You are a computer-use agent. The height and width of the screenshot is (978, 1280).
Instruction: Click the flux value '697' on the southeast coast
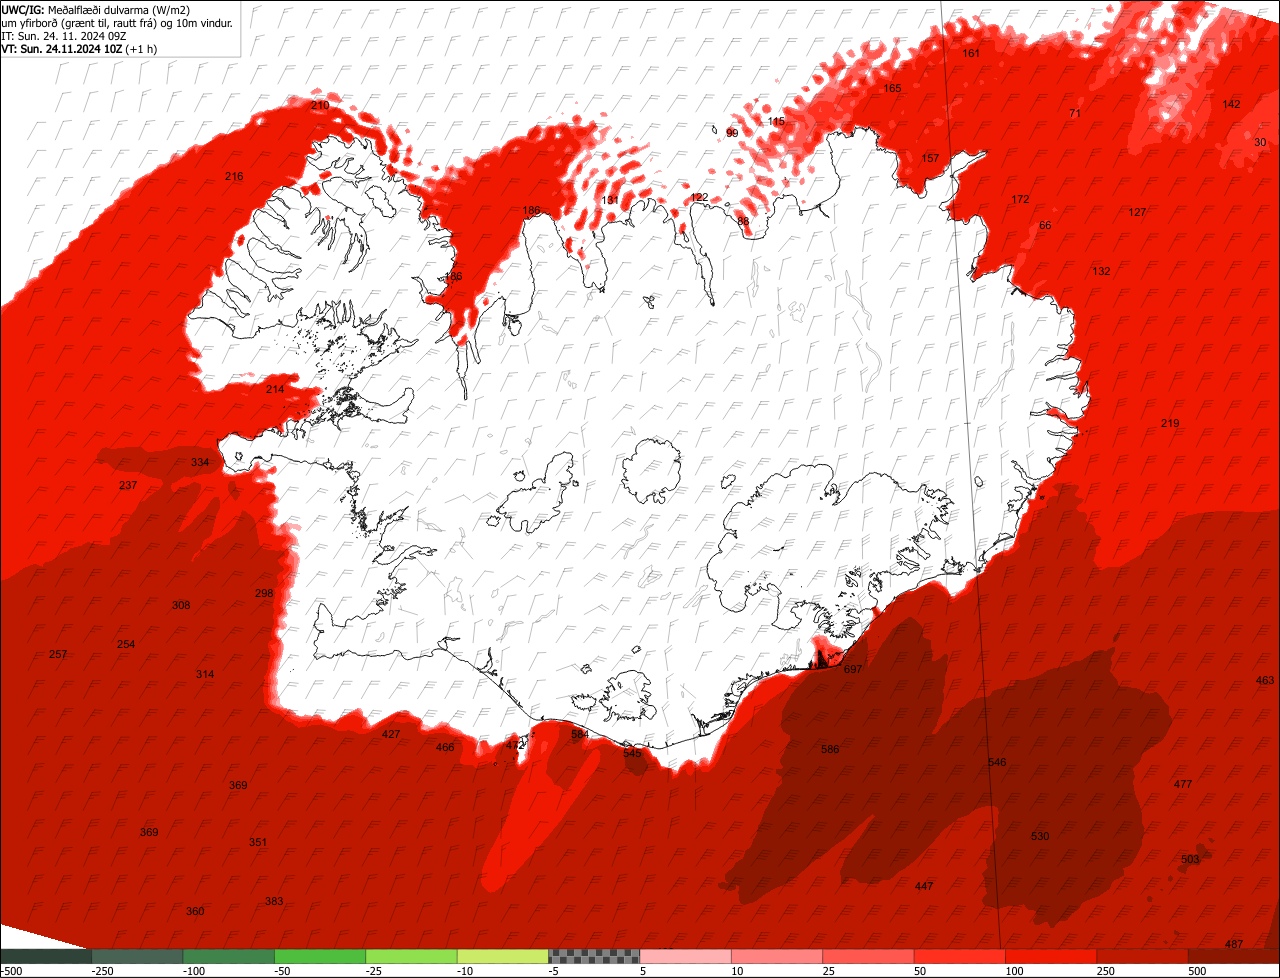[x=853, y=669]
